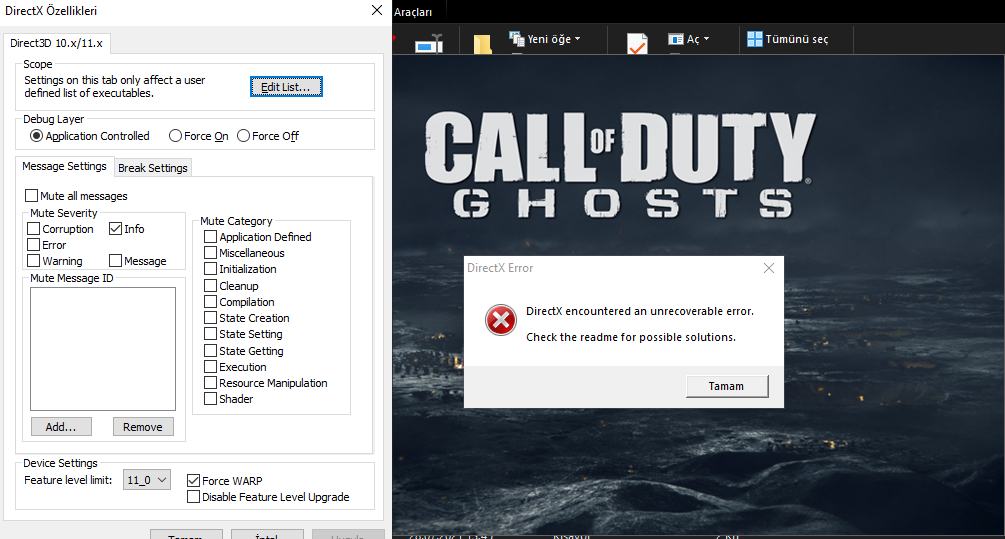Click the Add... button under Mute Message ID

pyautogui.click(x=61, y=427)
